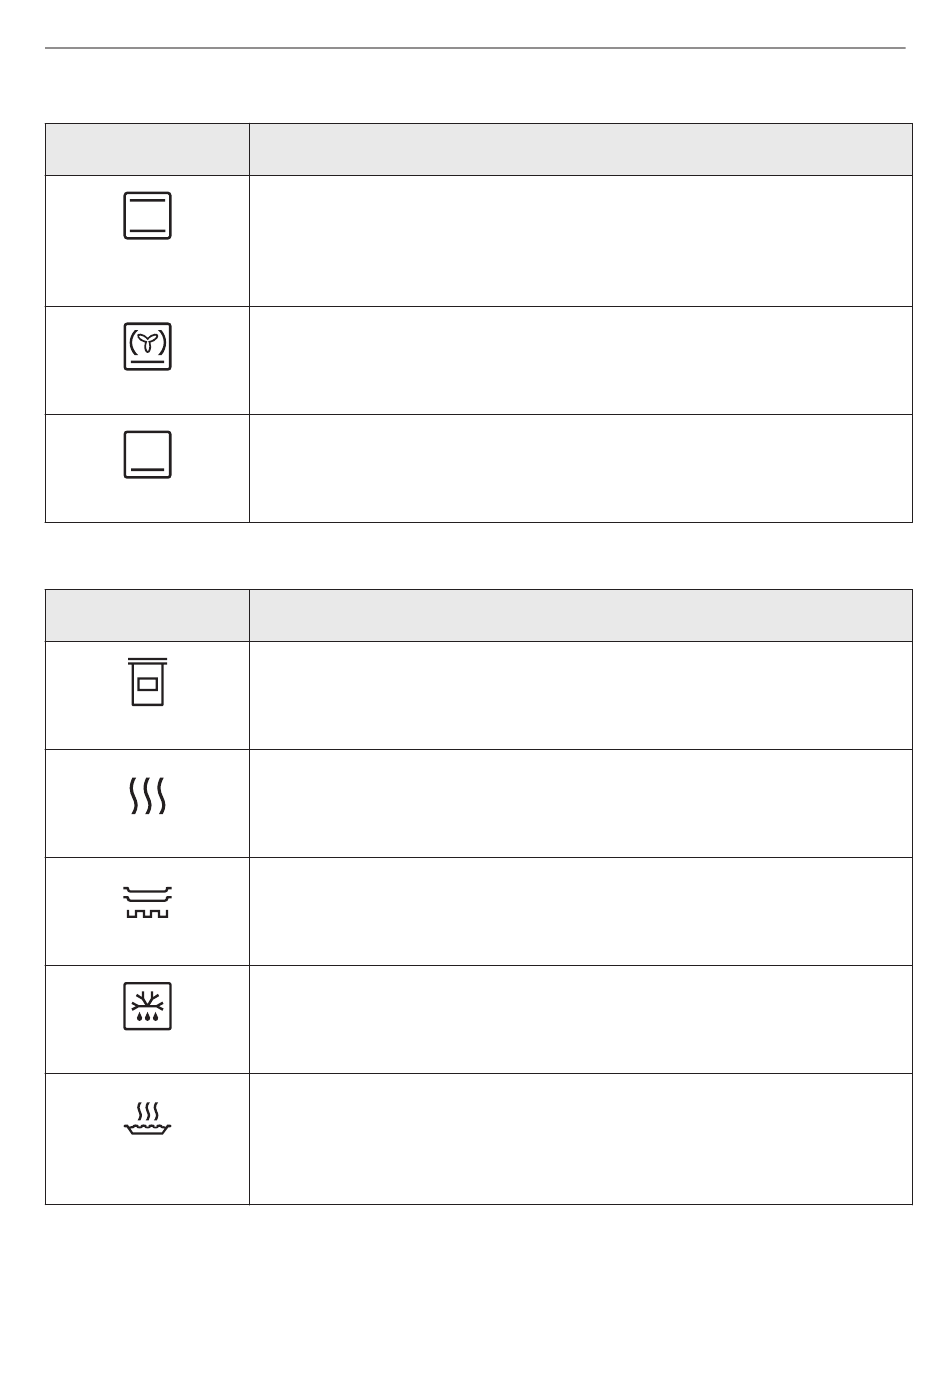Click the empty cell beside the bottom heat icon
The width and height of the screenshot is (950, 1374).
click(x=580, y=468)
